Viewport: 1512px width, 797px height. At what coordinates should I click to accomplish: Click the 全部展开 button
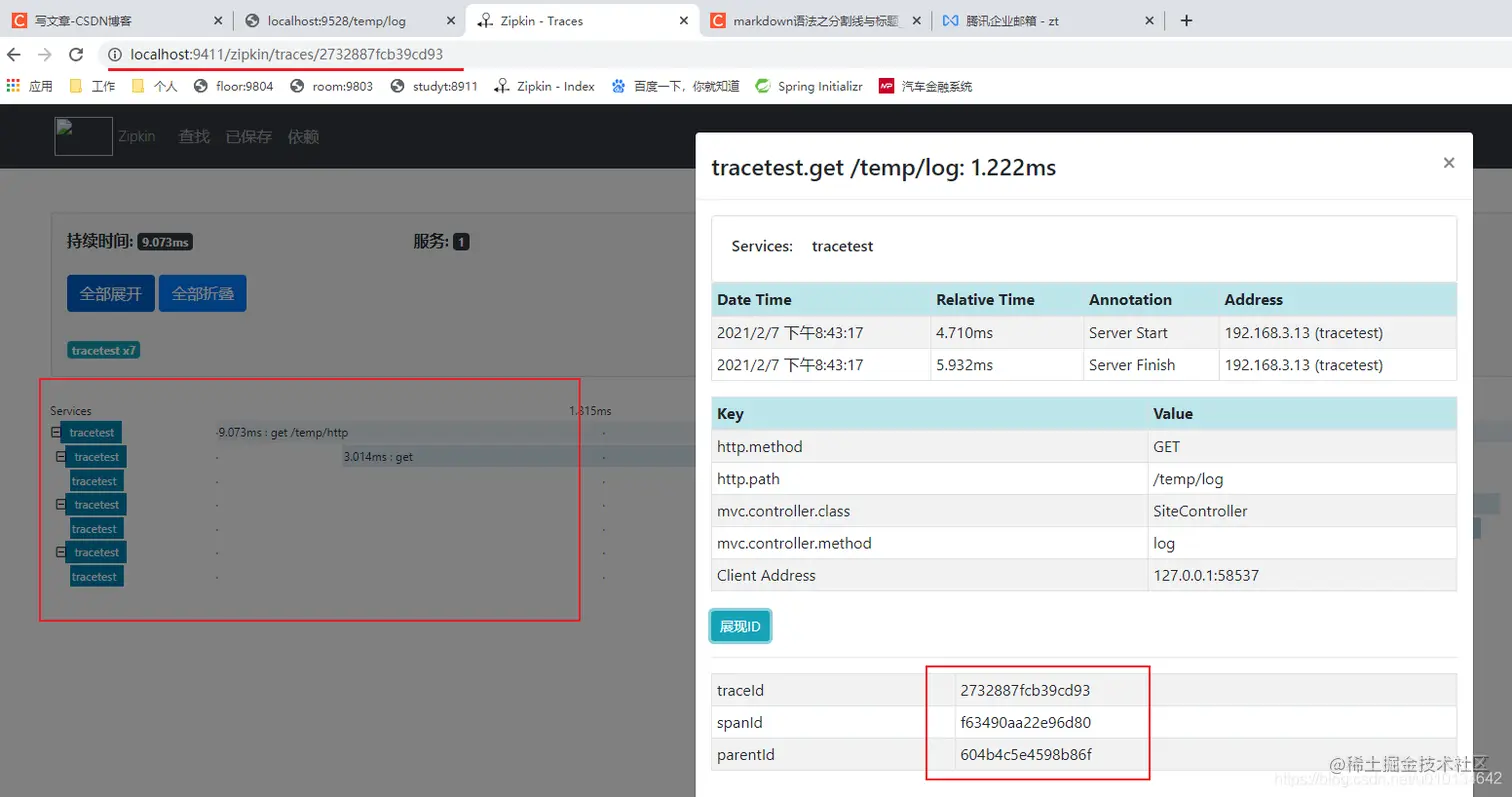[111, 294]
